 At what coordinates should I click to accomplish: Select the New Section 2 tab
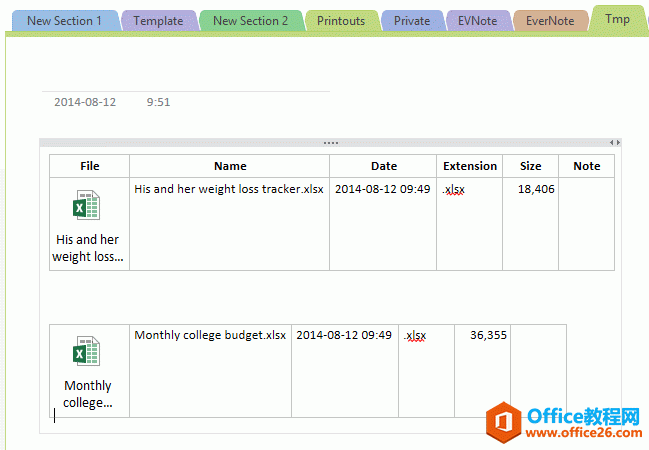pyautogui.click(x=250, y=20)
